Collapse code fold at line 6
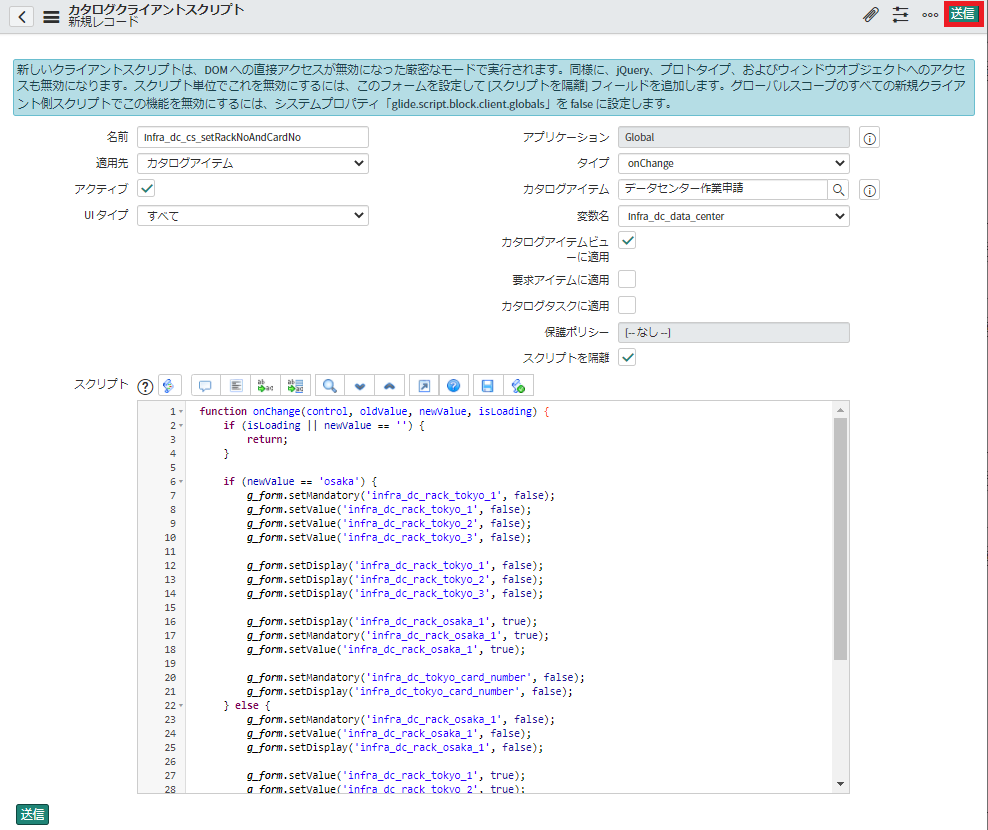Image resolution: width=988 pixels, height=830 pixels. click(181, 481)
